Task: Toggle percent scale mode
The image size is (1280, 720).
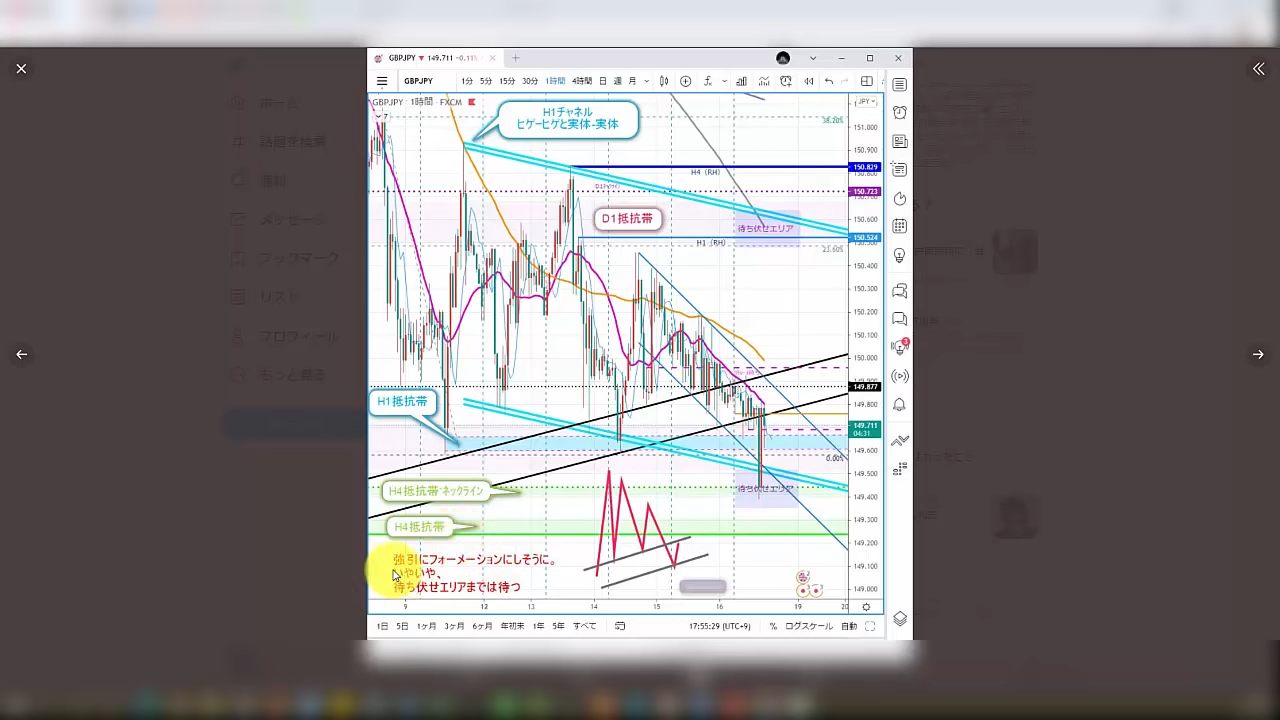Action: coord(773,626)
